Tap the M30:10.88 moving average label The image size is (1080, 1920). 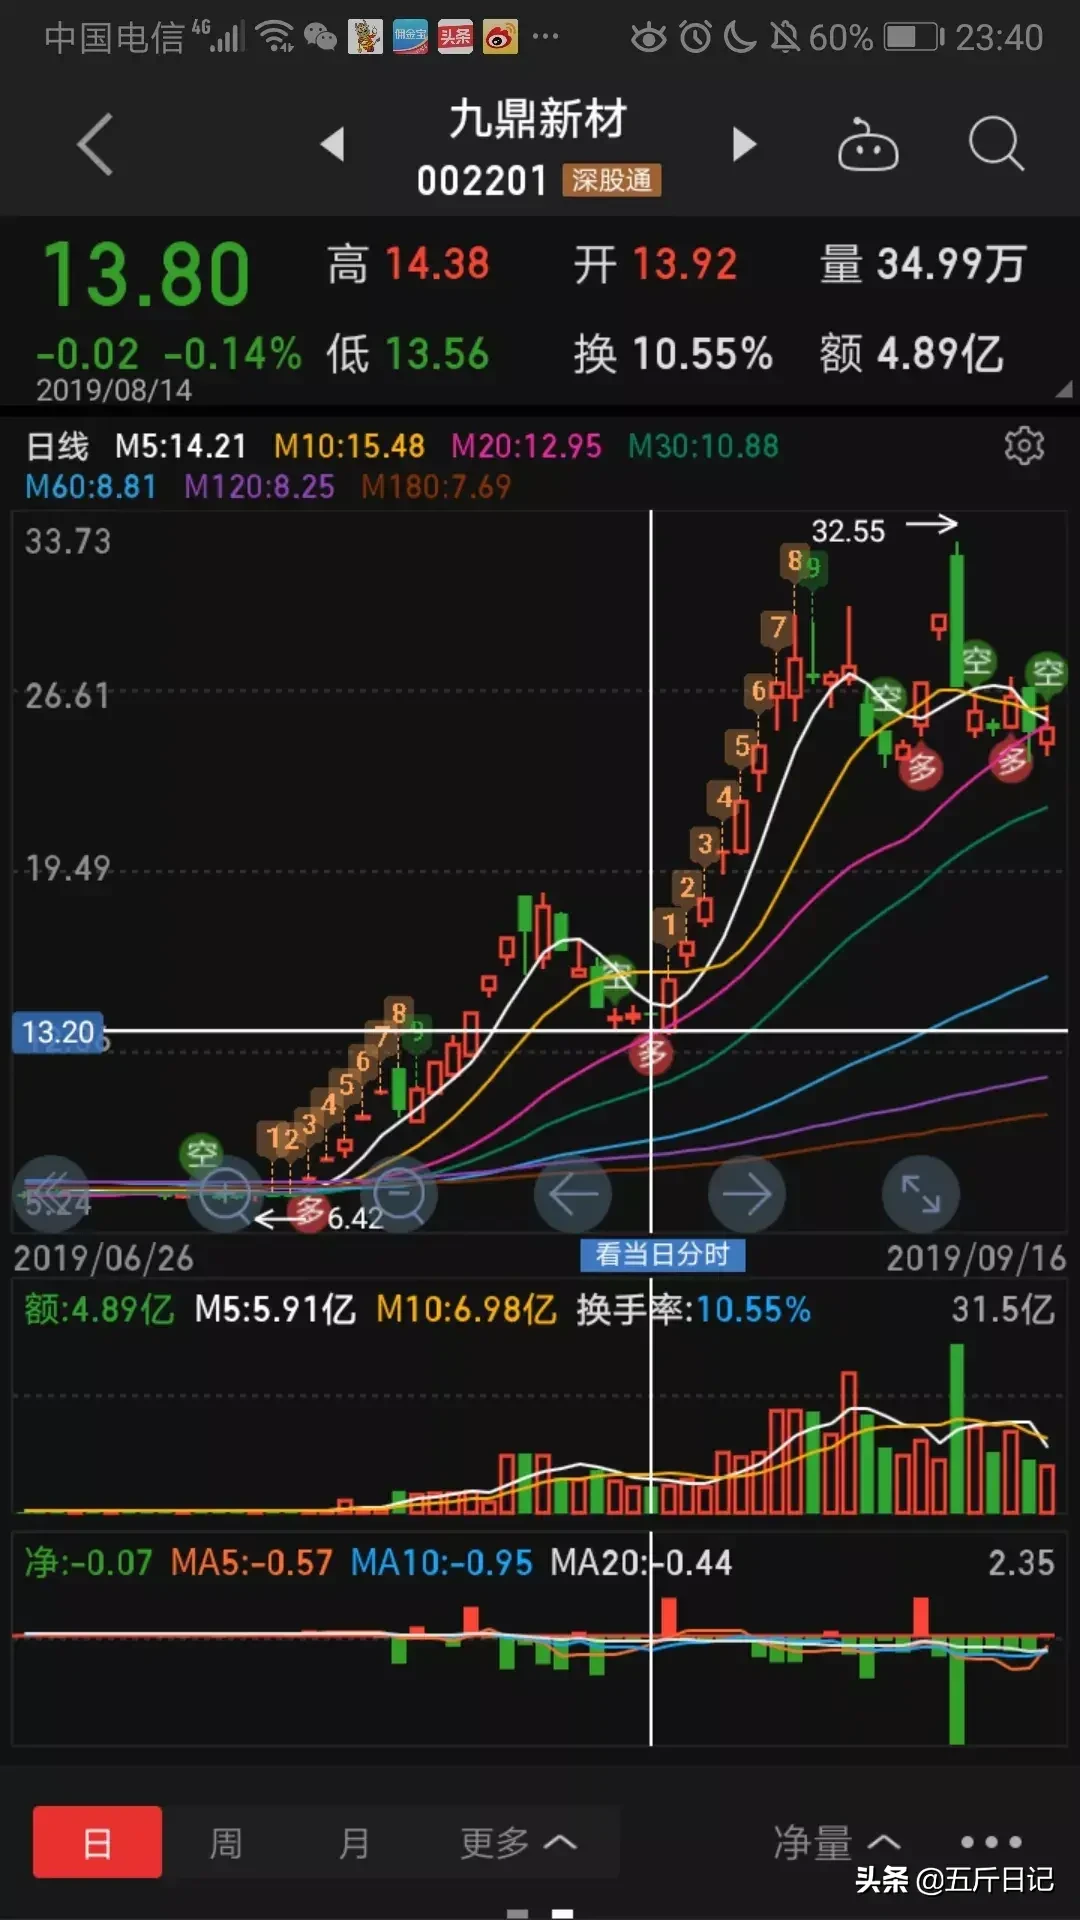703,446
